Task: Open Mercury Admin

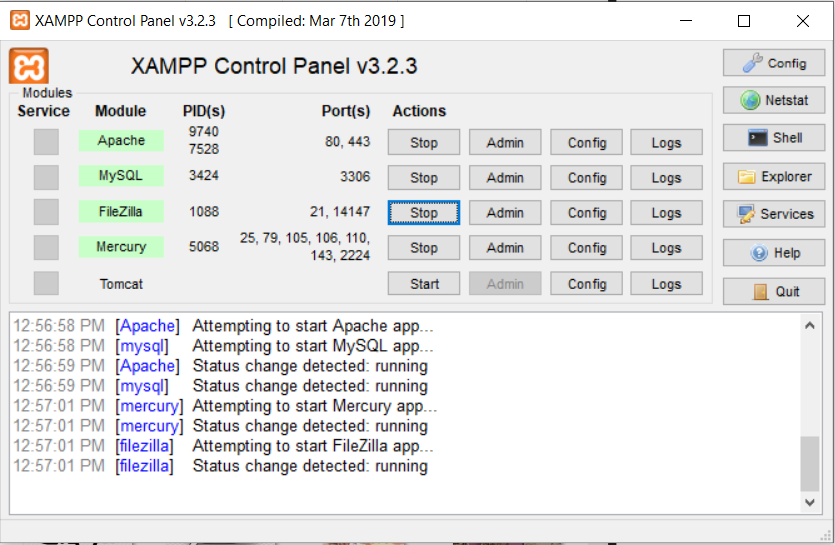Action: pos(505,248)
